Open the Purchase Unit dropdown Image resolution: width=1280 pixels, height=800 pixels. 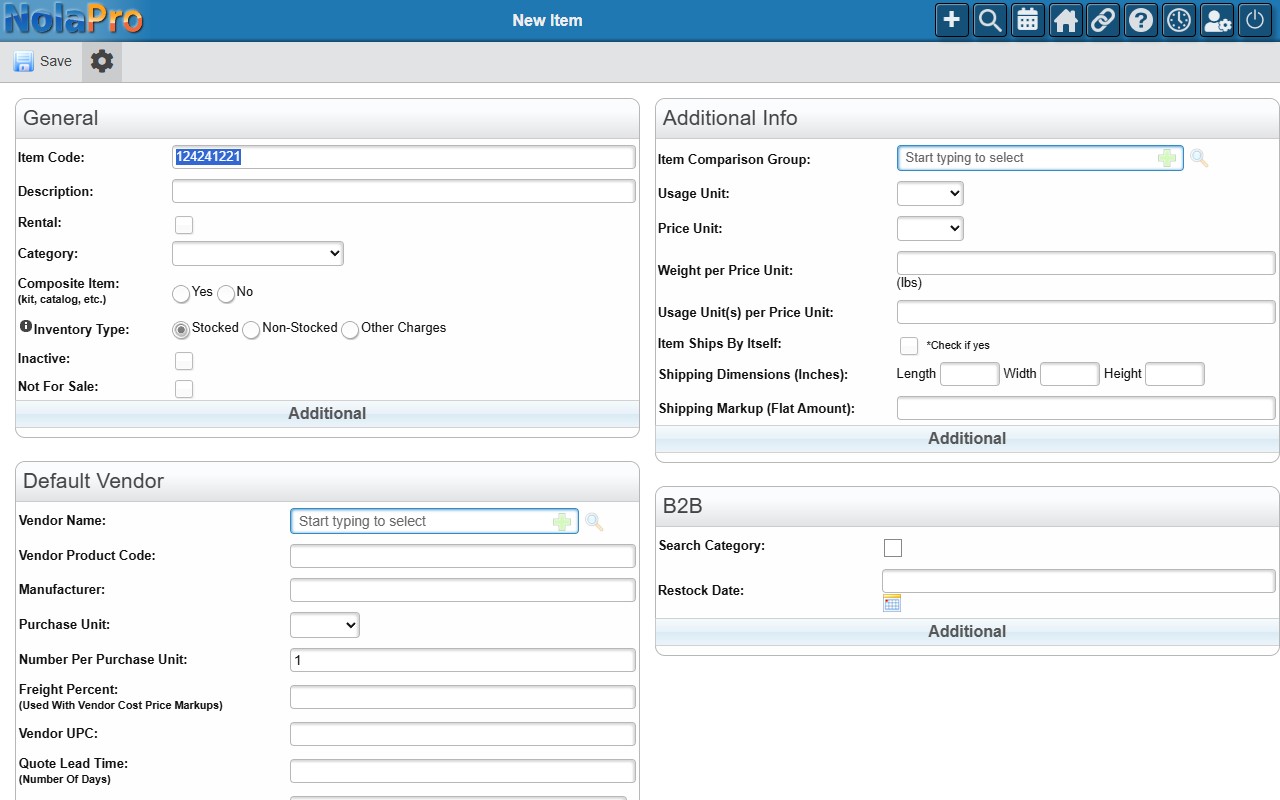(x=324, y=625)
